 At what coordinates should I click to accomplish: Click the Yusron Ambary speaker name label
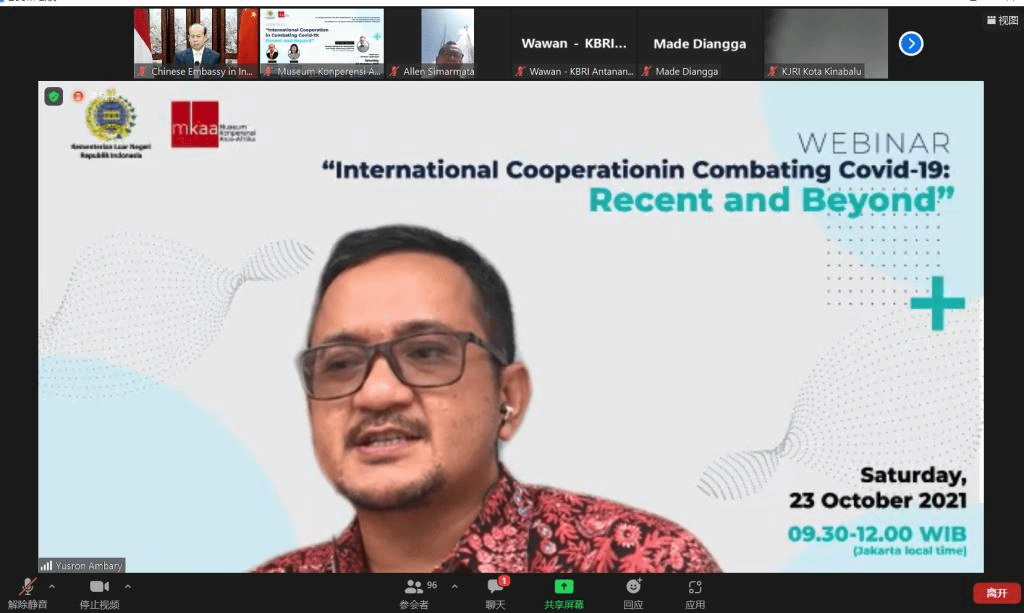(x=81, y=565)
